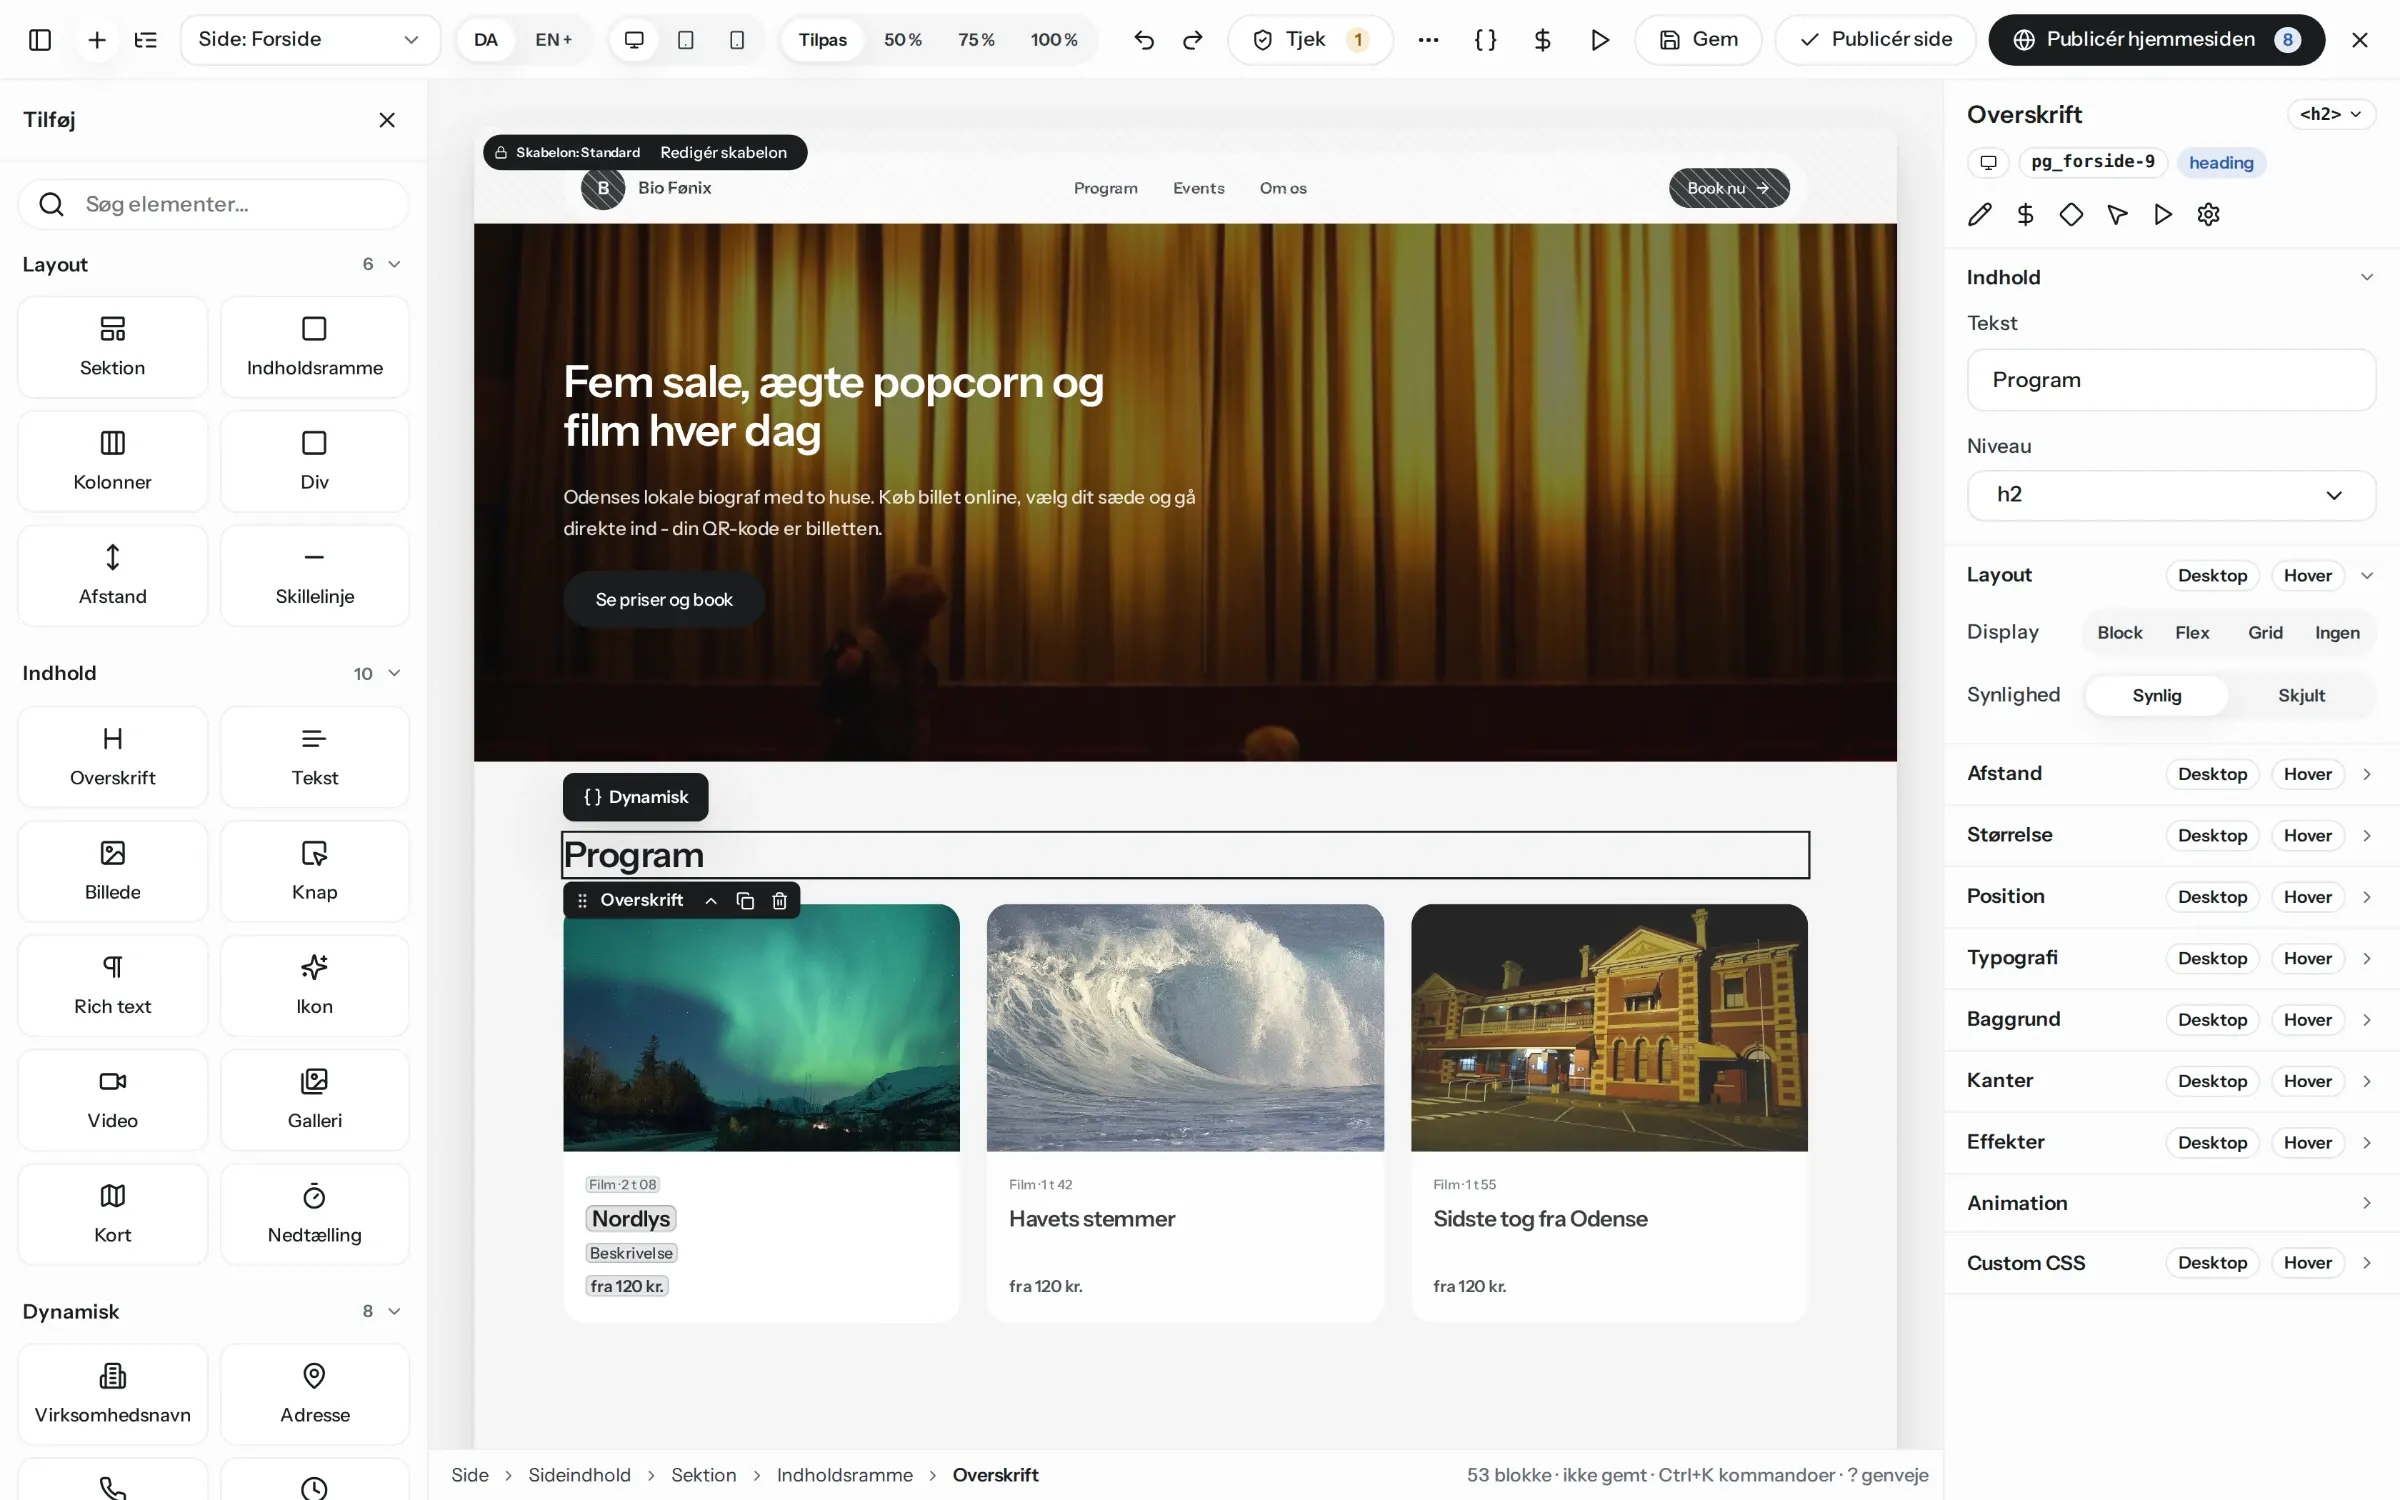
Task: Open the three-dots more menu
Action: point(1428,40)
